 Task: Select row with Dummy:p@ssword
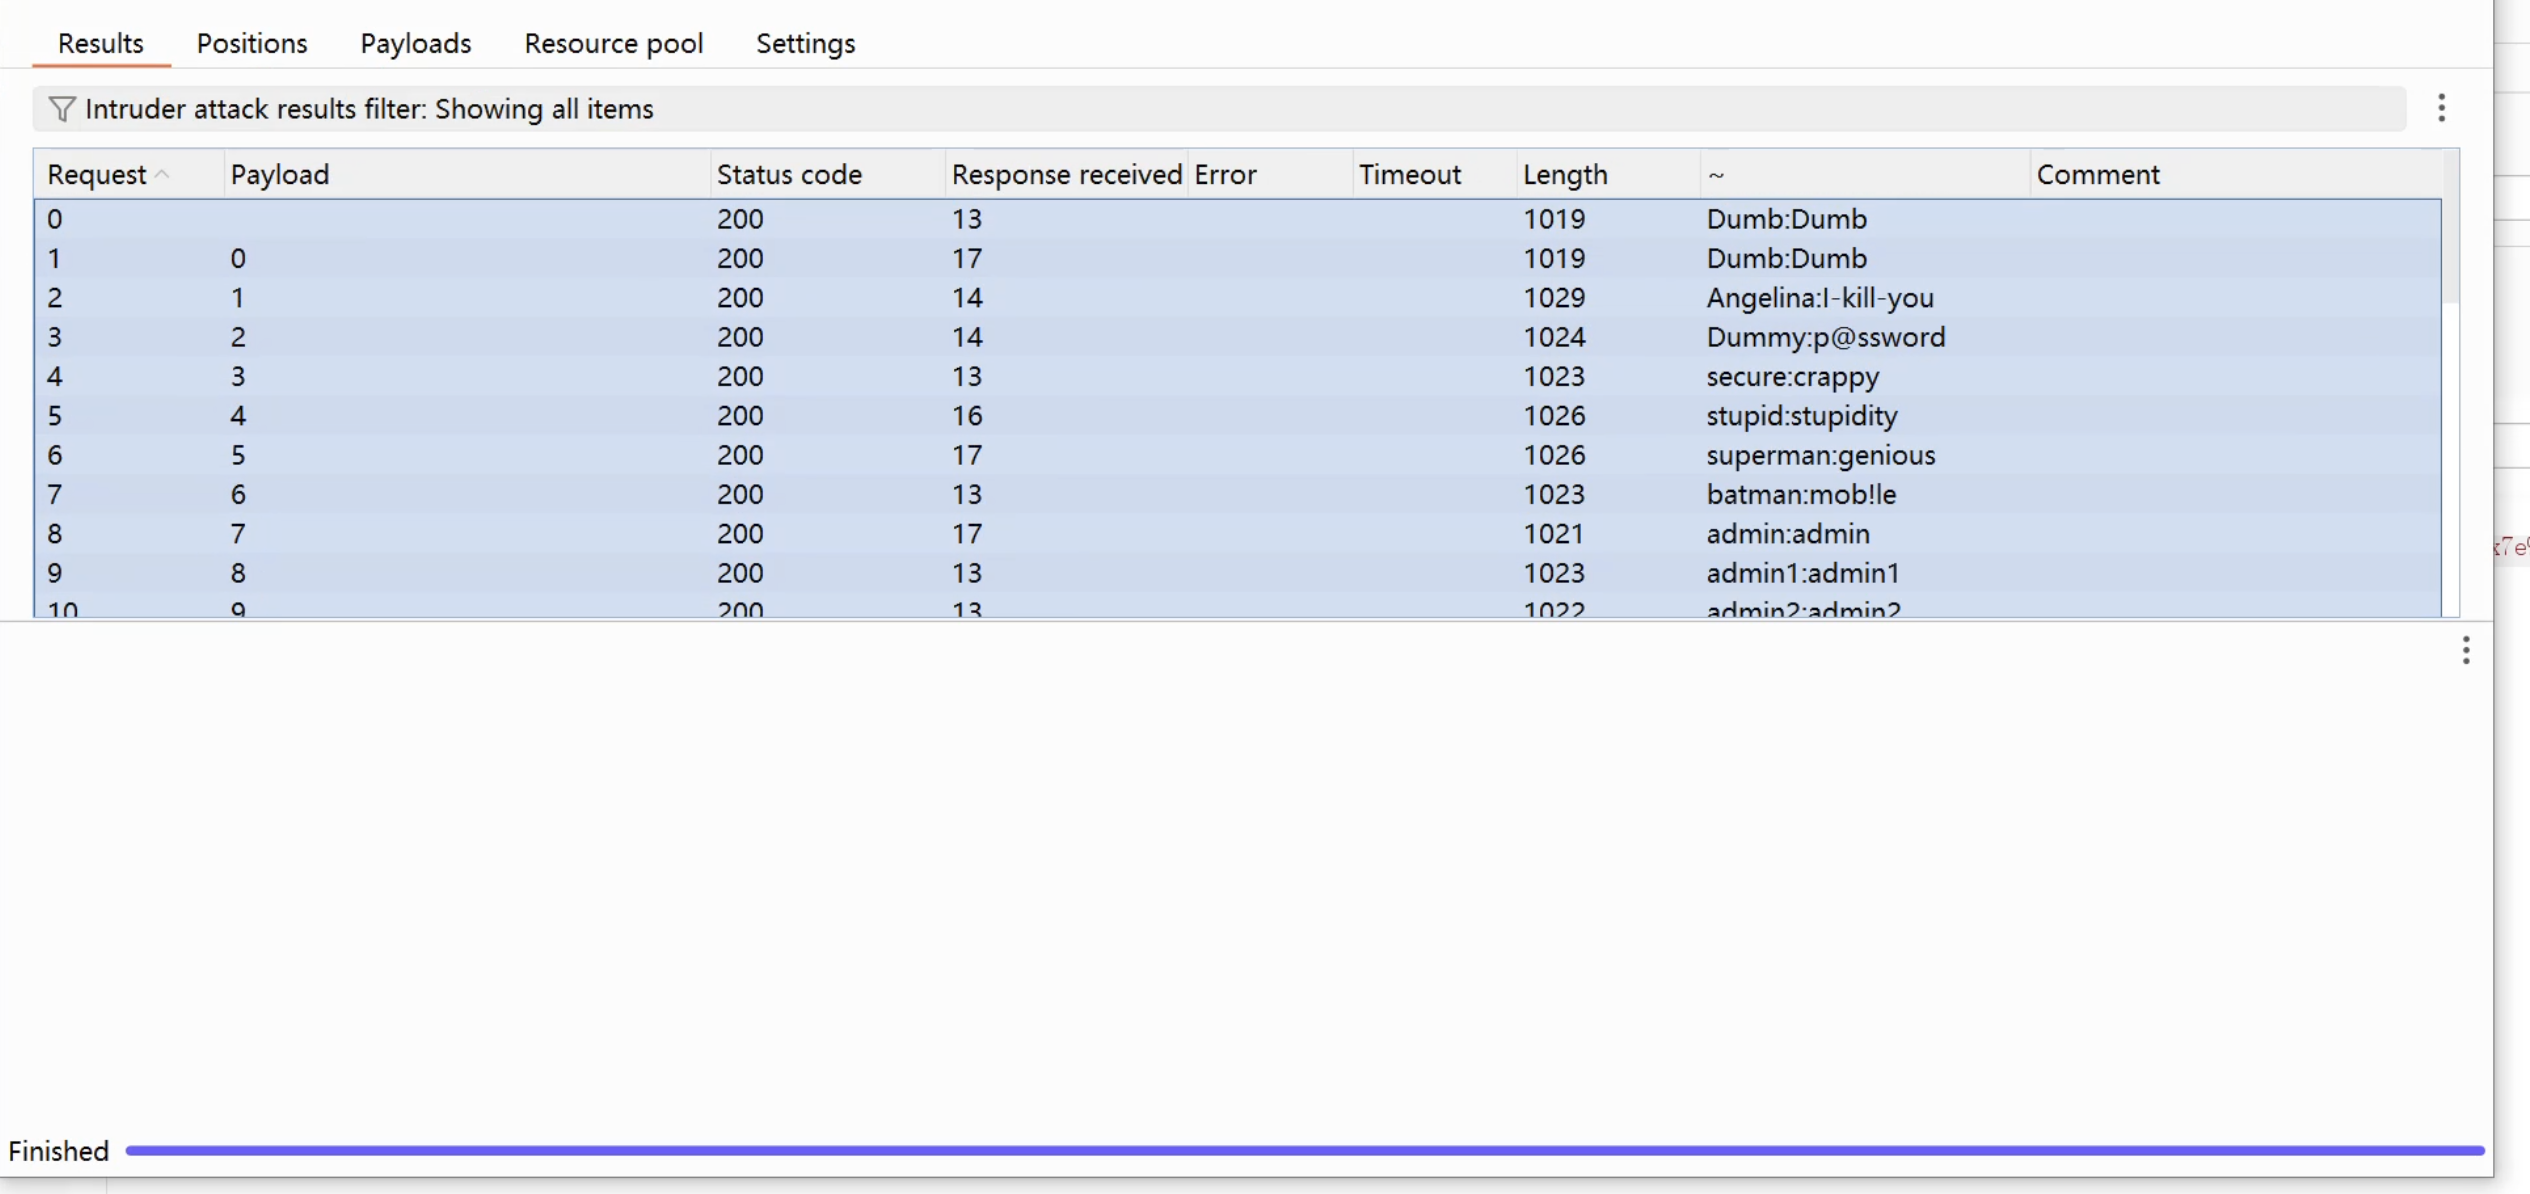point(1825,337)
